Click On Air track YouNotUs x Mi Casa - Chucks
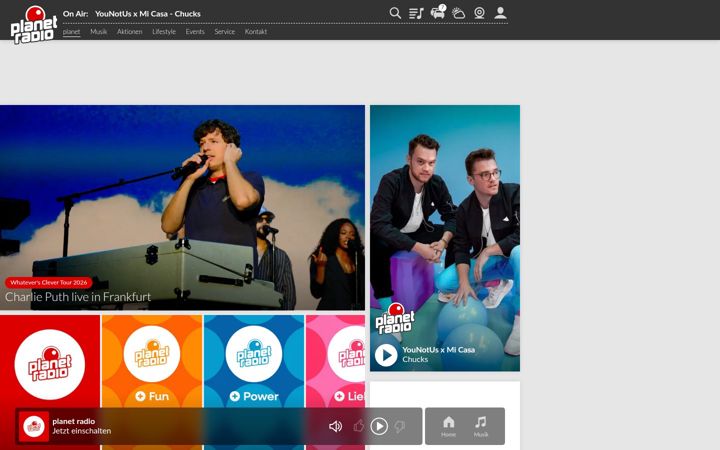Screen dimensions: 720x450 click(x=147, y=14)
